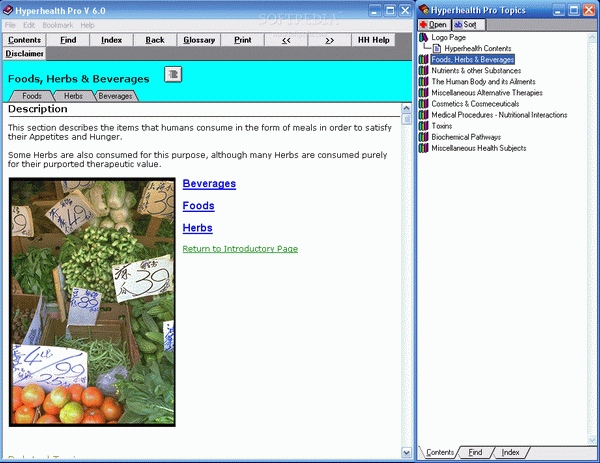Click the vegetable market photo

click(x=92, y=300)
